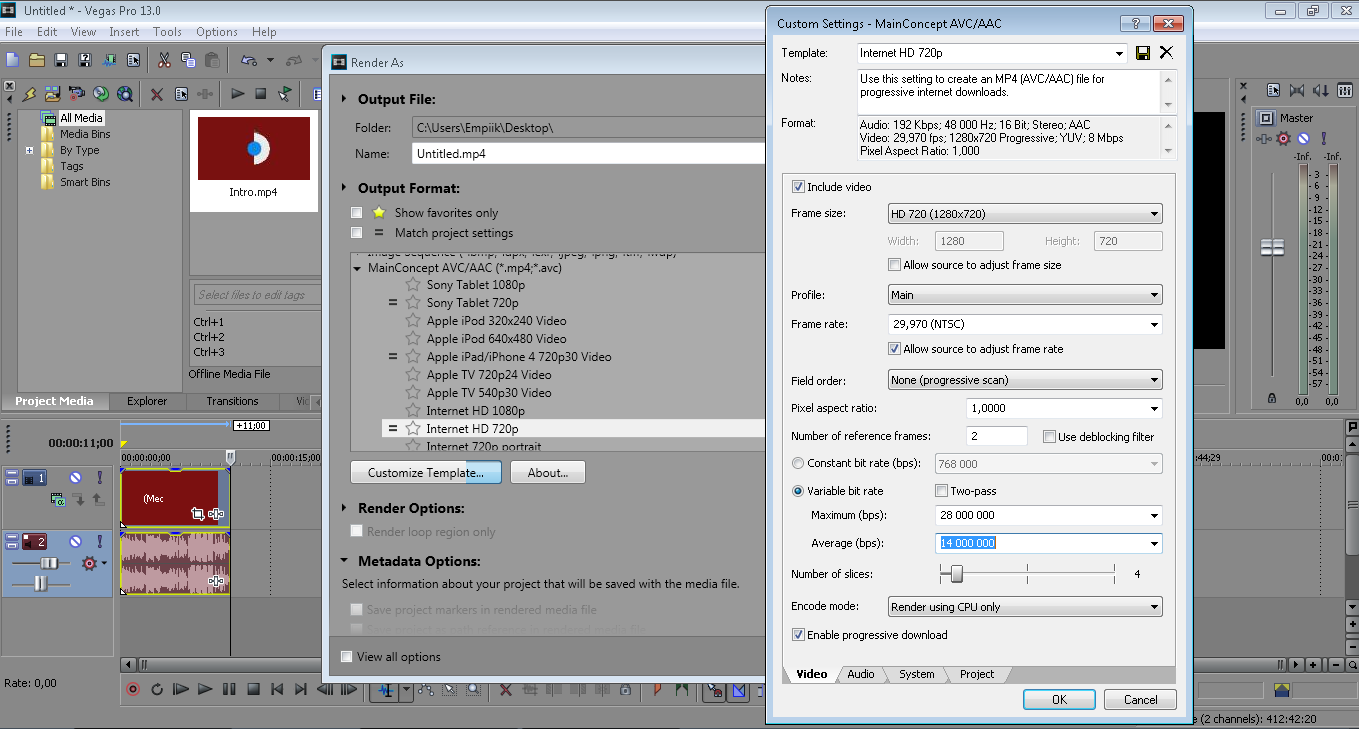Star the Internet HD 1080p template

click(x=412, y=411)
